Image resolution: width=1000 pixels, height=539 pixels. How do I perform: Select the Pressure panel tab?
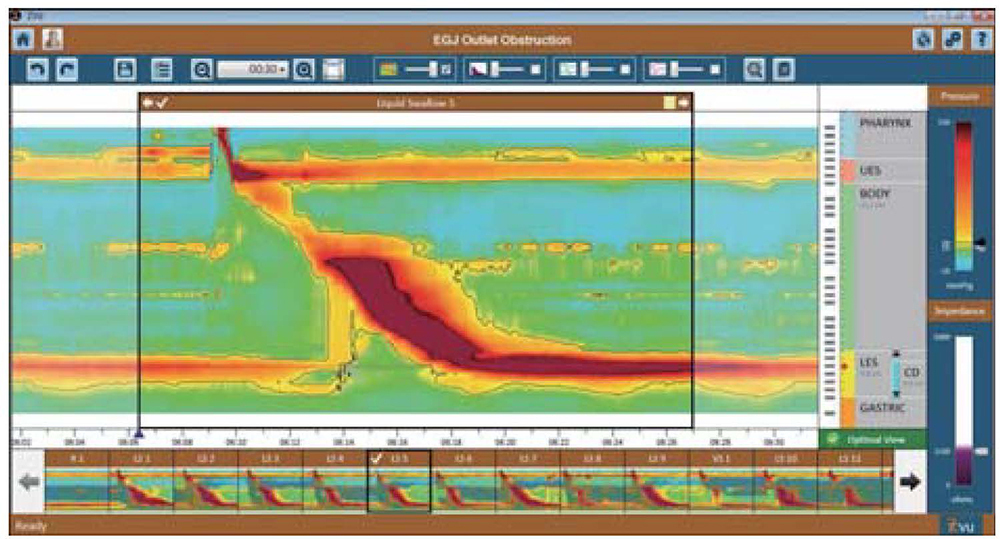tap(961, 97)
